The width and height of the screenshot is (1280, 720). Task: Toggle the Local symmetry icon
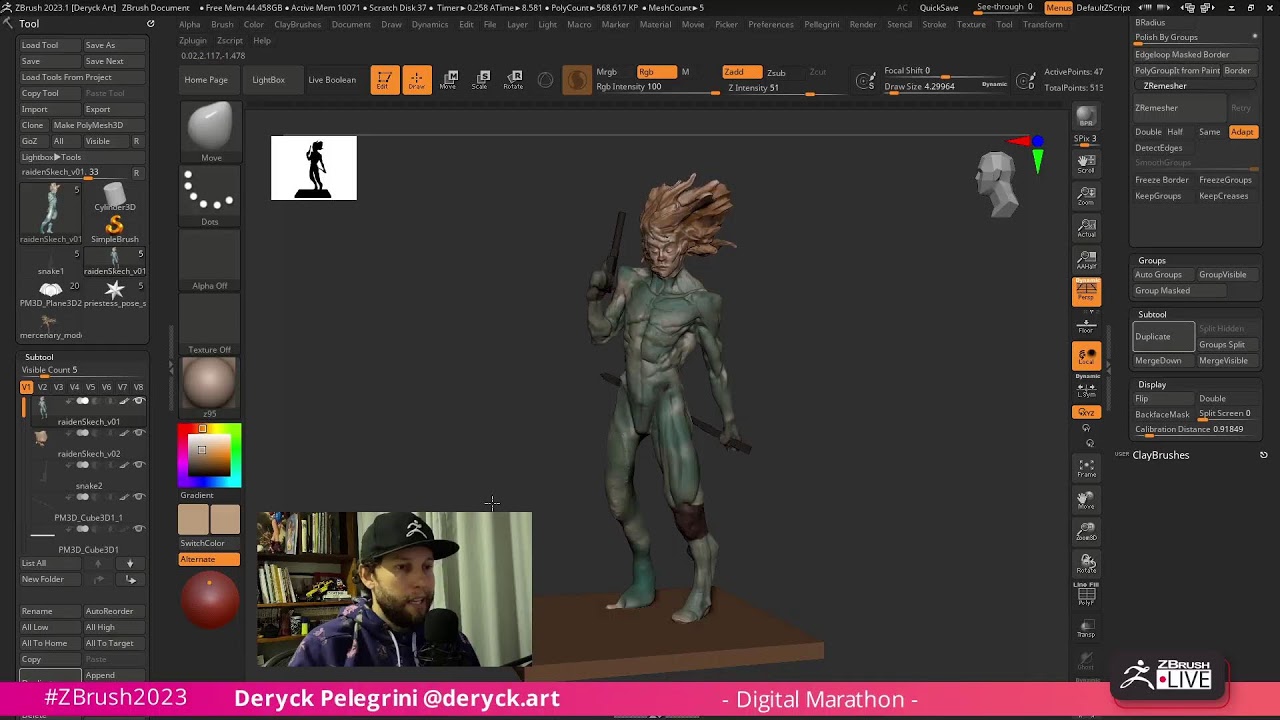1086,357
